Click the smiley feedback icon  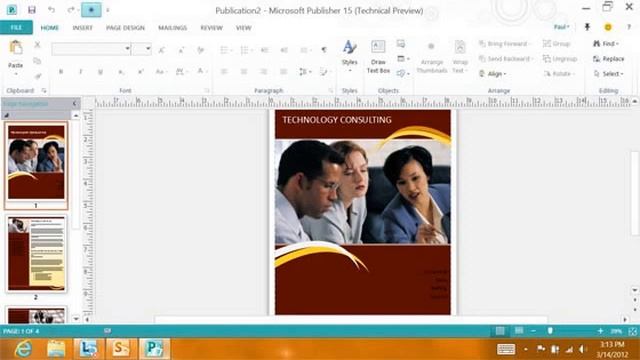coord(608,27)
